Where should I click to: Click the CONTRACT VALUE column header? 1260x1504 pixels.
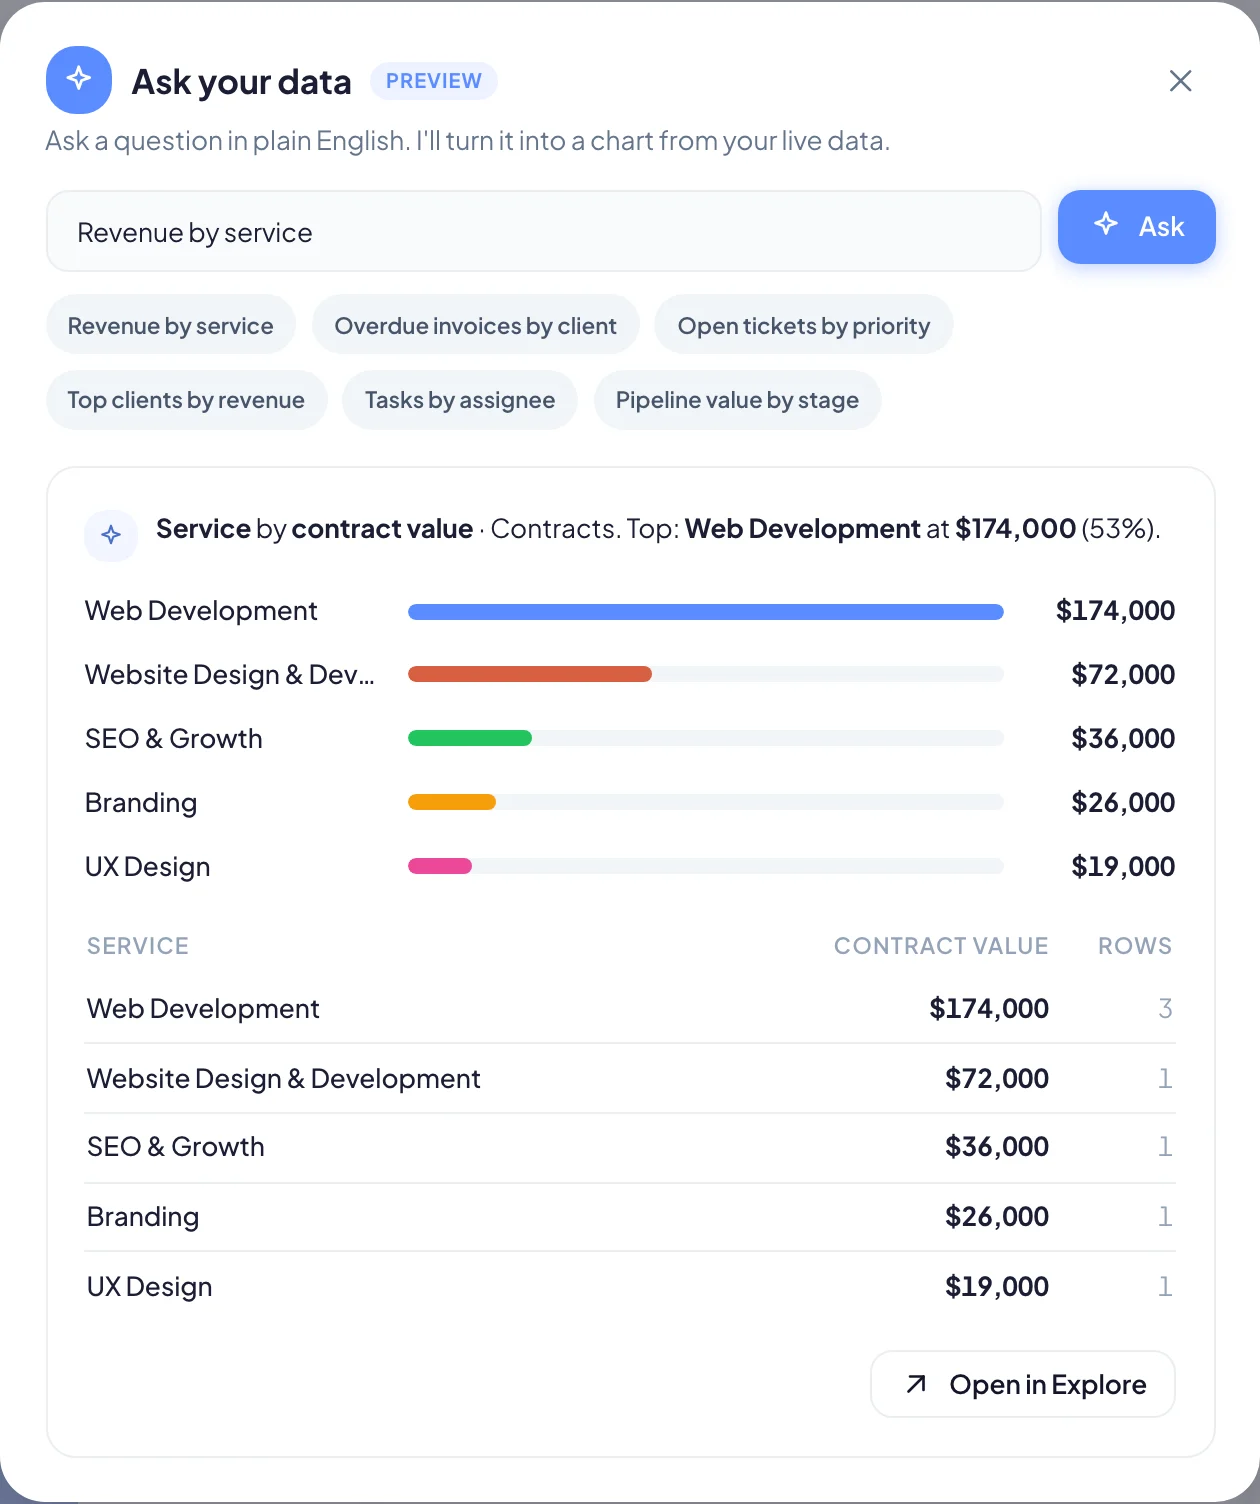(x=941, y=946)
